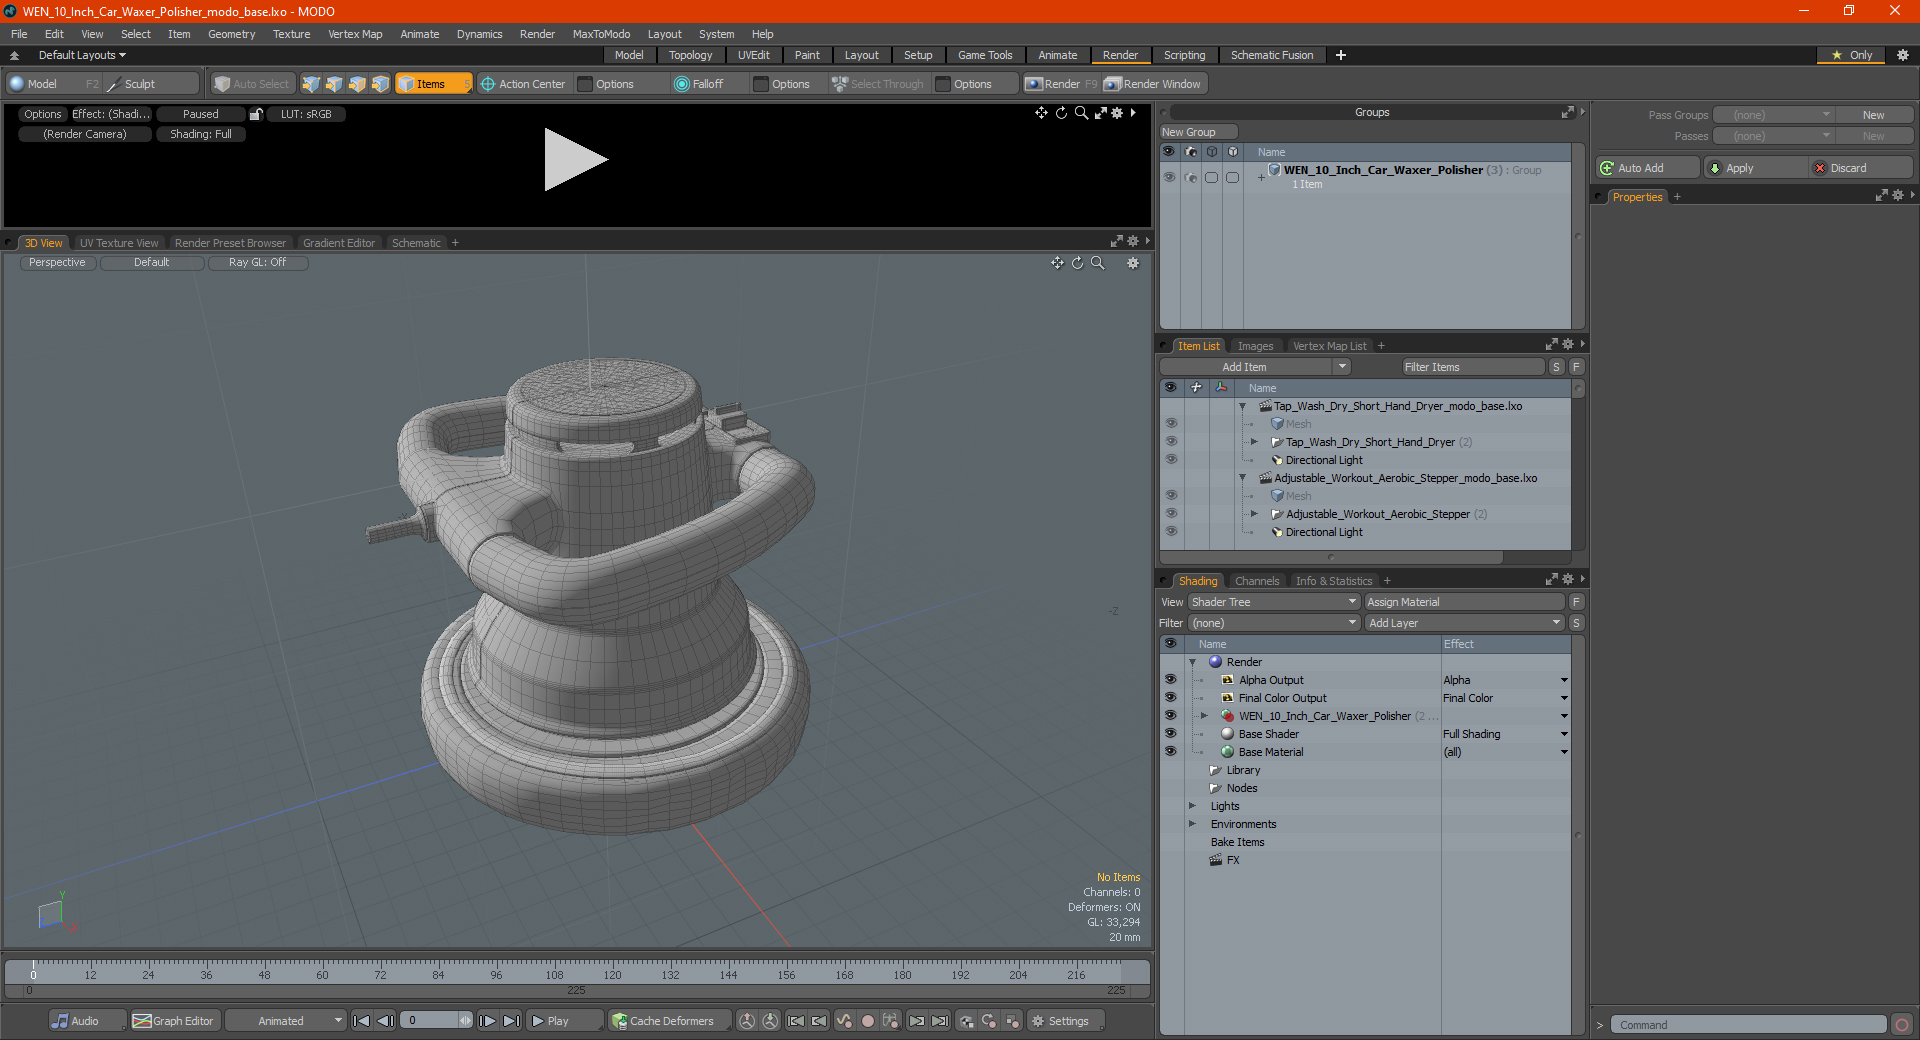Expand the Lights group in Shader Tree

pos(1192,806)
